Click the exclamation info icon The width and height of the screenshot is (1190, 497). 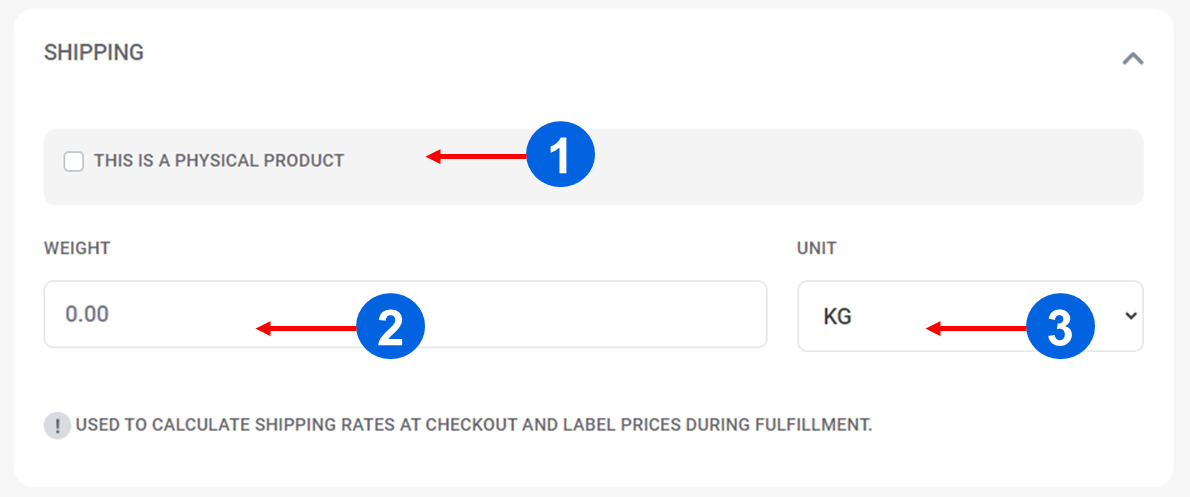point(57,426)
